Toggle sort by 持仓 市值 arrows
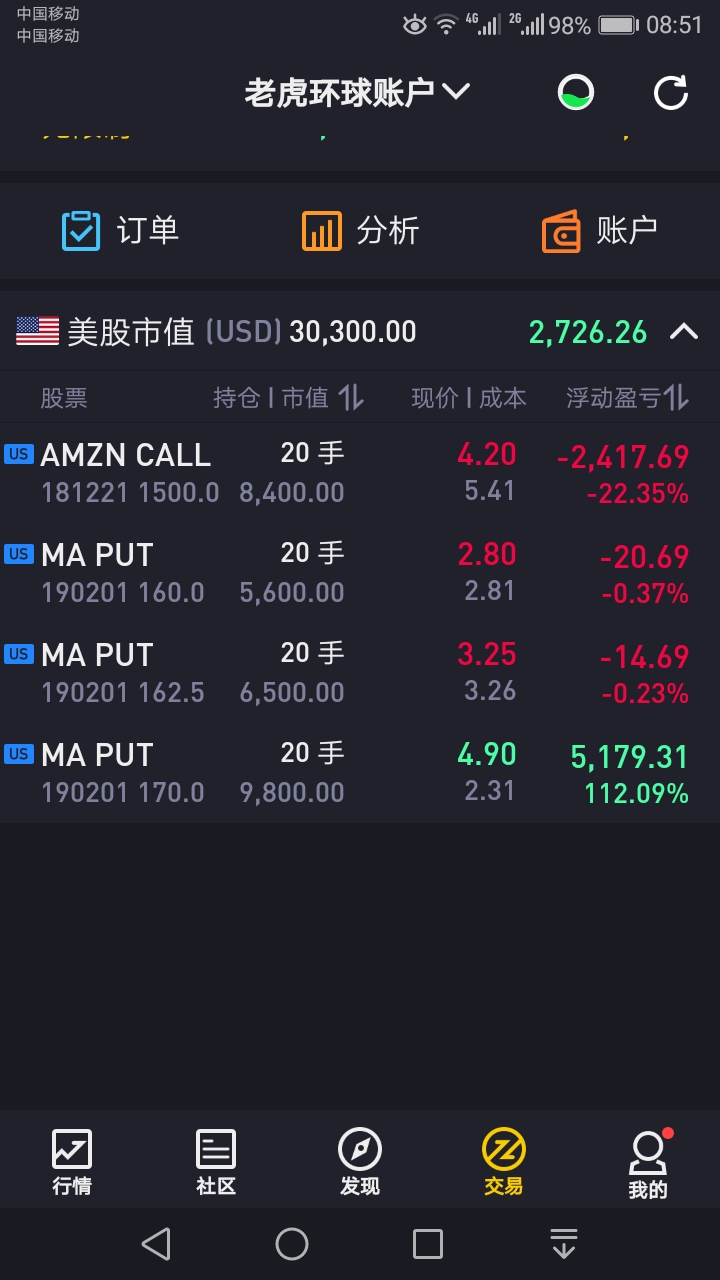The width and height of the screenshot is (720, 1280). point(351,398)
